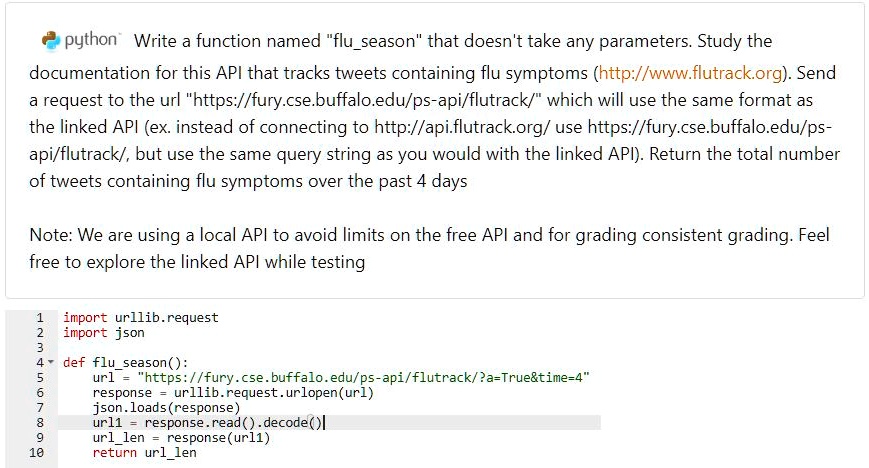Click the url_len = response(url1) line
The image size is (869, 468).
click(181, 438)
